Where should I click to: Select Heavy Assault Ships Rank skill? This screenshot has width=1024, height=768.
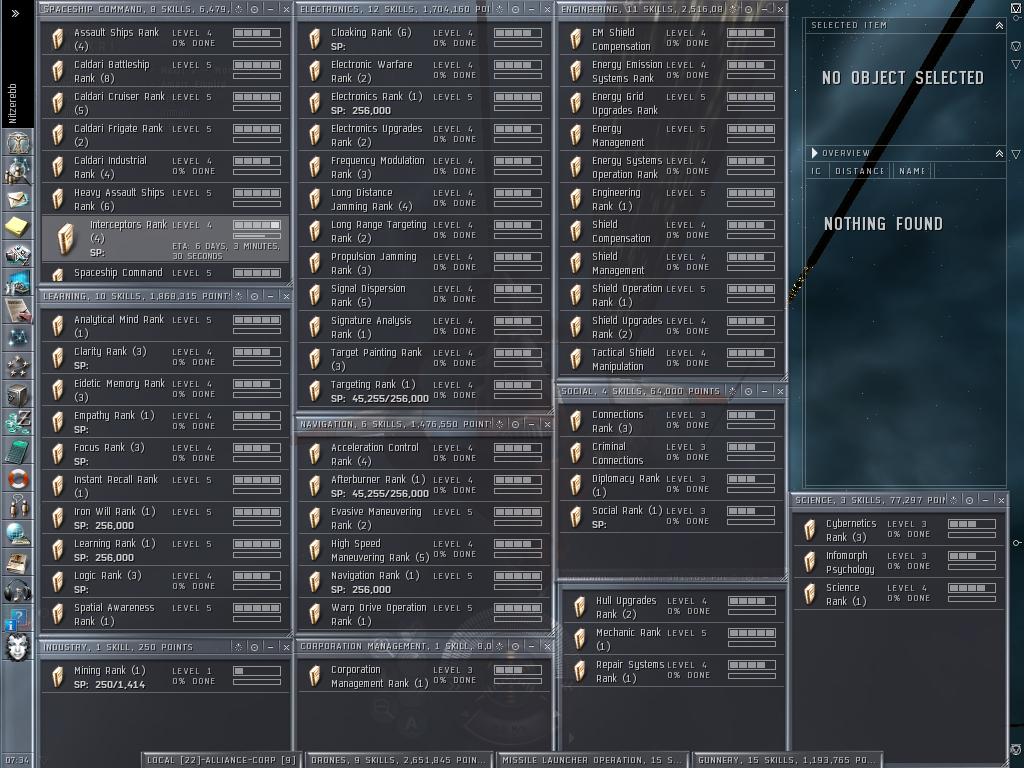[165, 199]
